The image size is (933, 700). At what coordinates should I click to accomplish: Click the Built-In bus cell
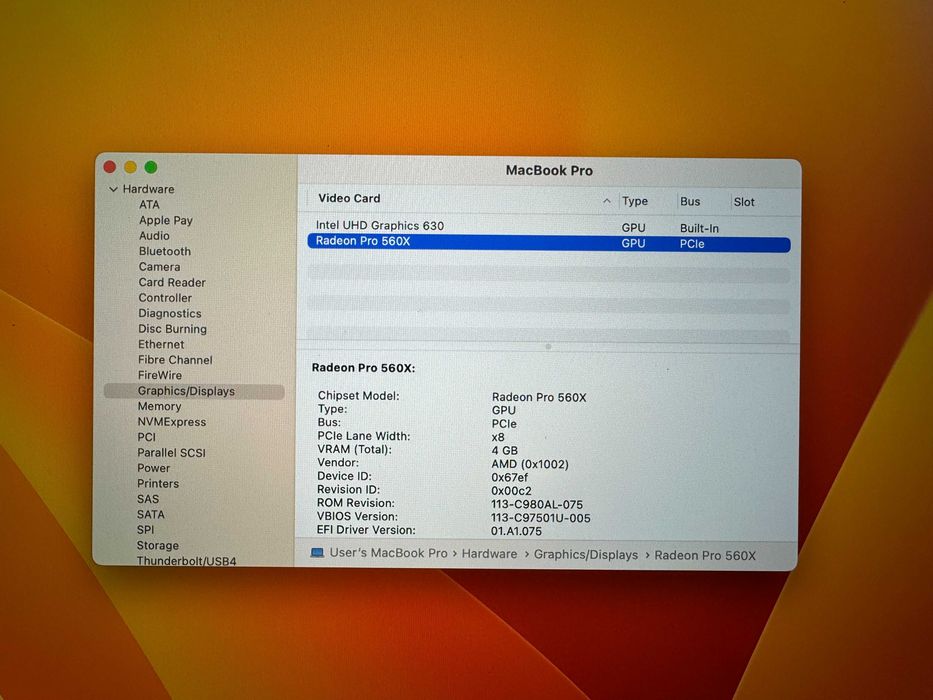pos(699,229)
